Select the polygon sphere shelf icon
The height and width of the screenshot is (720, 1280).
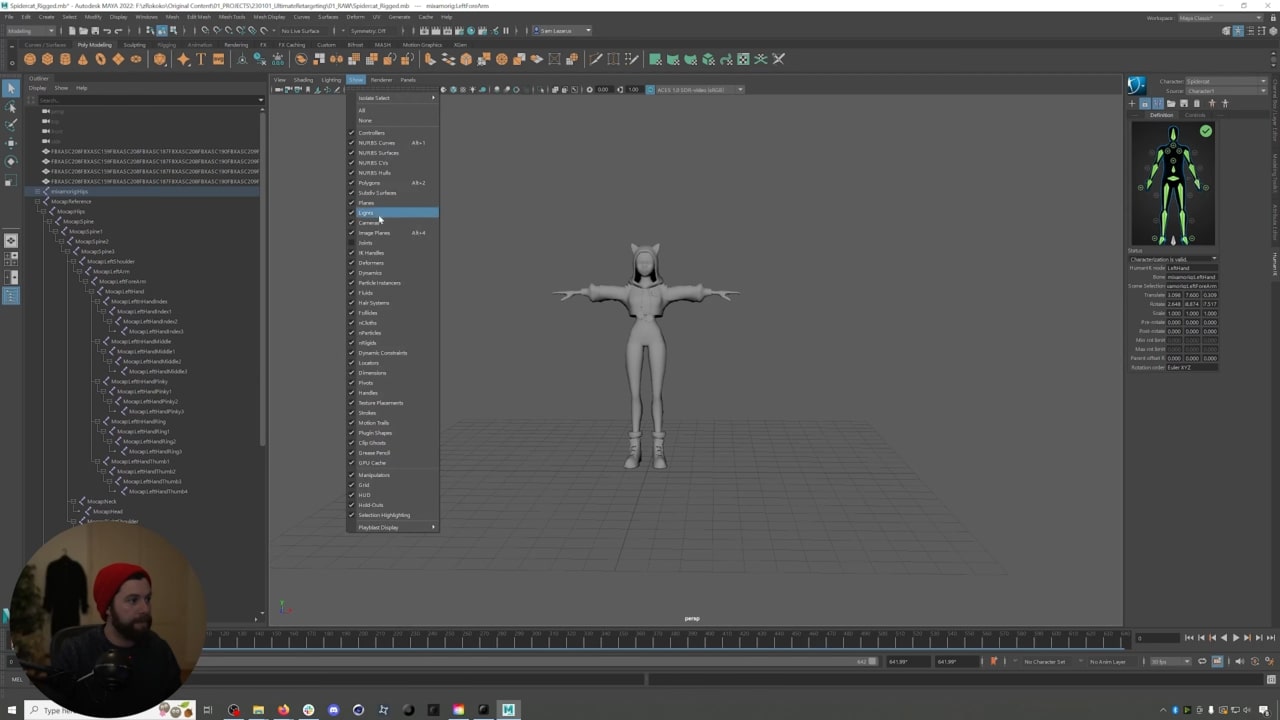pos(30,59)
